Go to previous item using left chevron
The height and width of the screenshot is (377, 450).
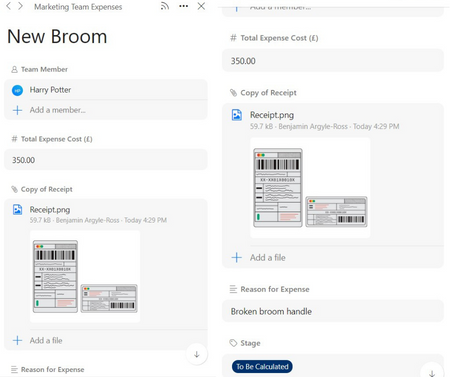(9, 6)
